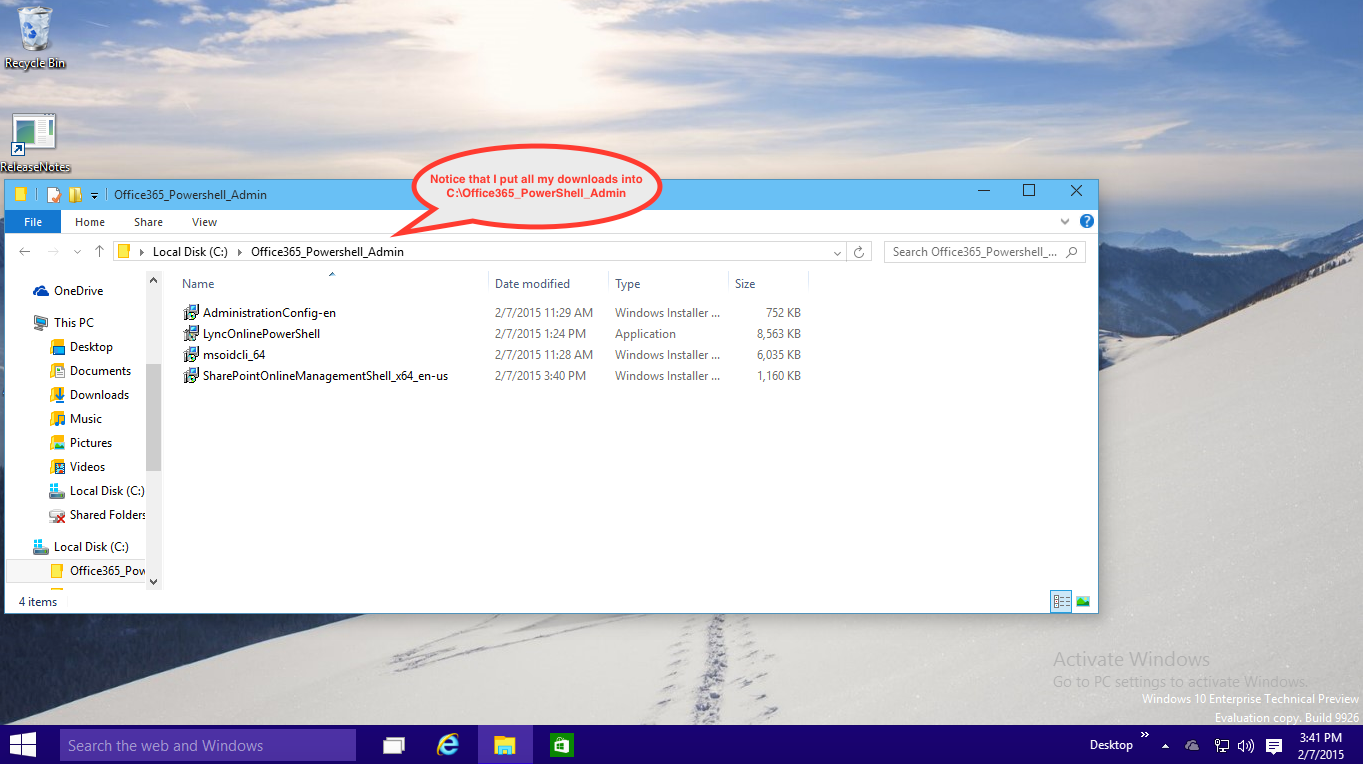Viewport: 1363px width, 764px height.
Task: Click the Forward navigation arrow
Action: pos(53,252)
